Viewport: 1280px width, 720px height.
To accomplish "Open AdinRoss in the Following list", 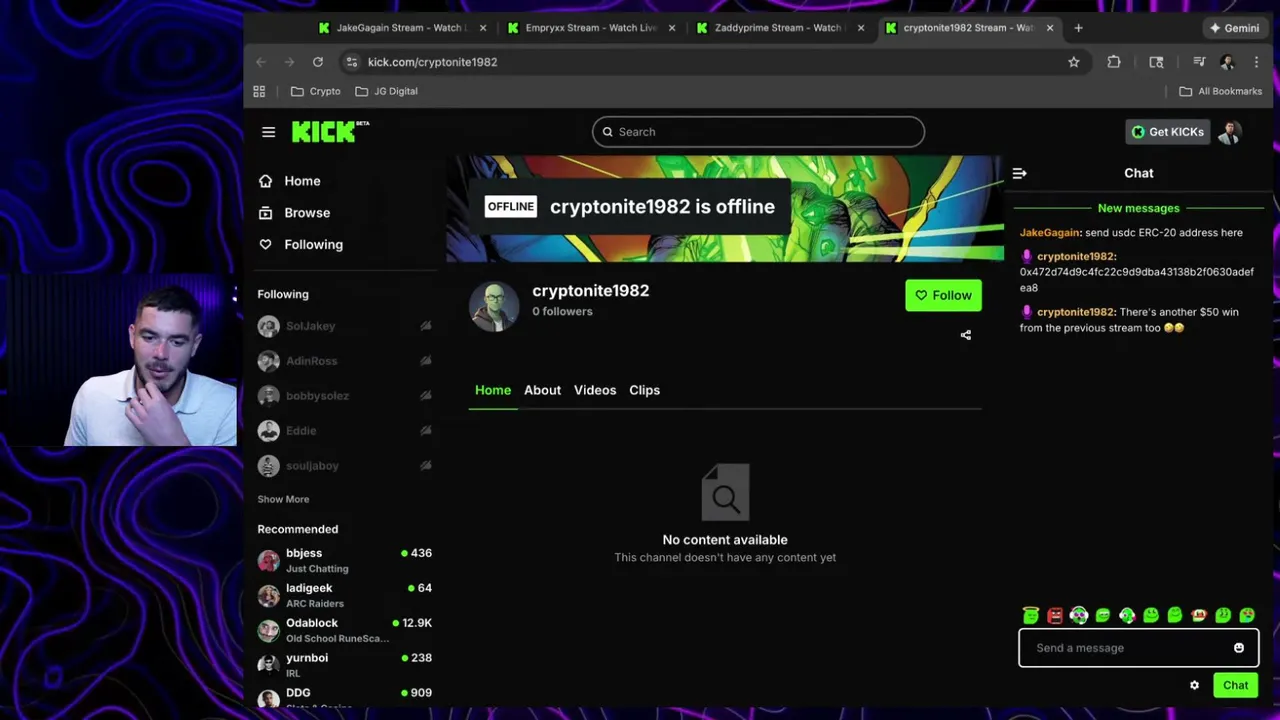I will (x=344, y=361).
